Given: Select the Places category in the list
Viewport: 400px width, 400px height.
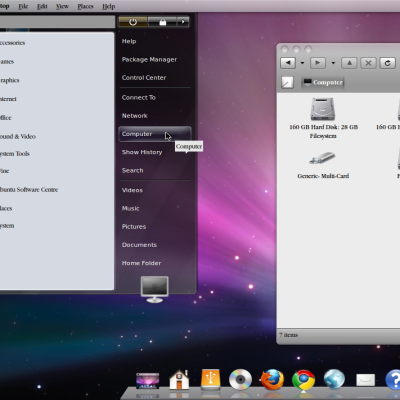Looking at the screenshot, I should click(x=6, y=208).
